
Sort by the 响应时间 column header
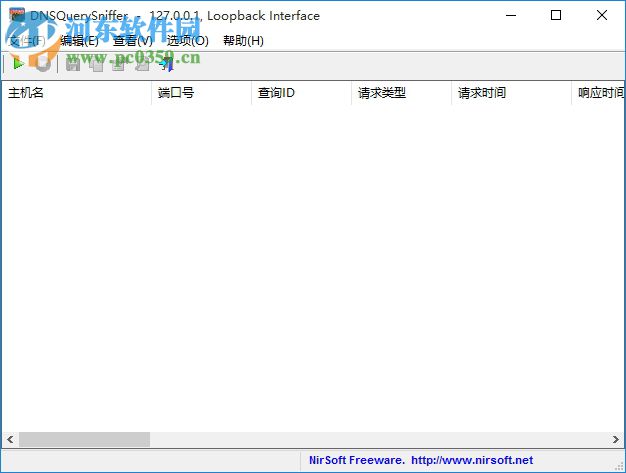click(x=598, y=93)
